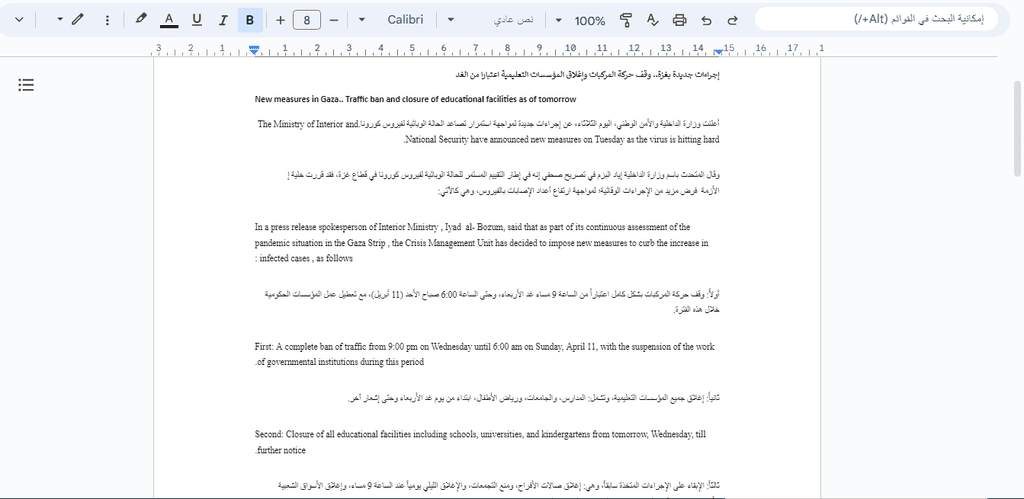The height and width of the screenshot is (499, 1024).
Task: Click text ': infected cases , as follows'
Action: pyautogui.click(x=304, y=259)
